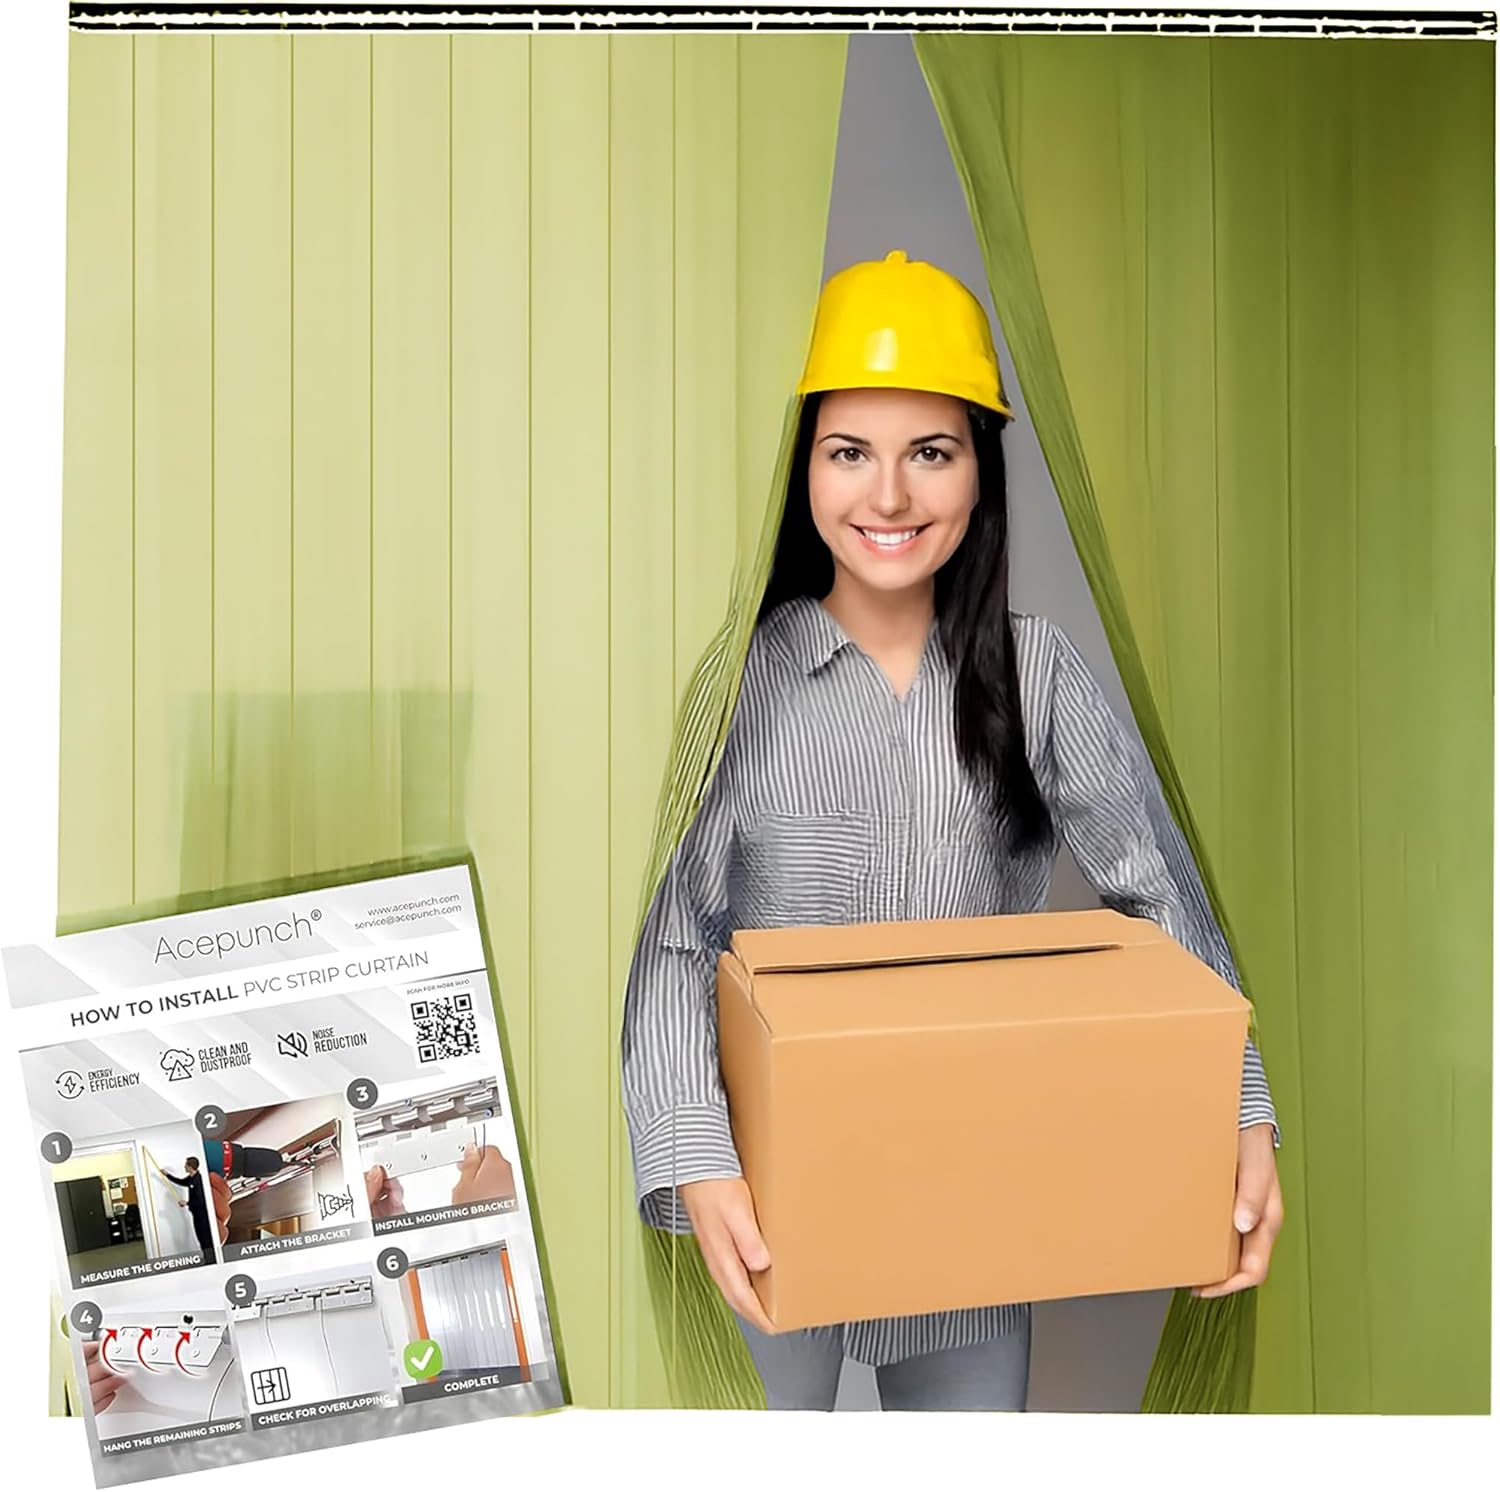Click the 'CHECK FOR OVERLAPPING' caption

(324, 1411)
